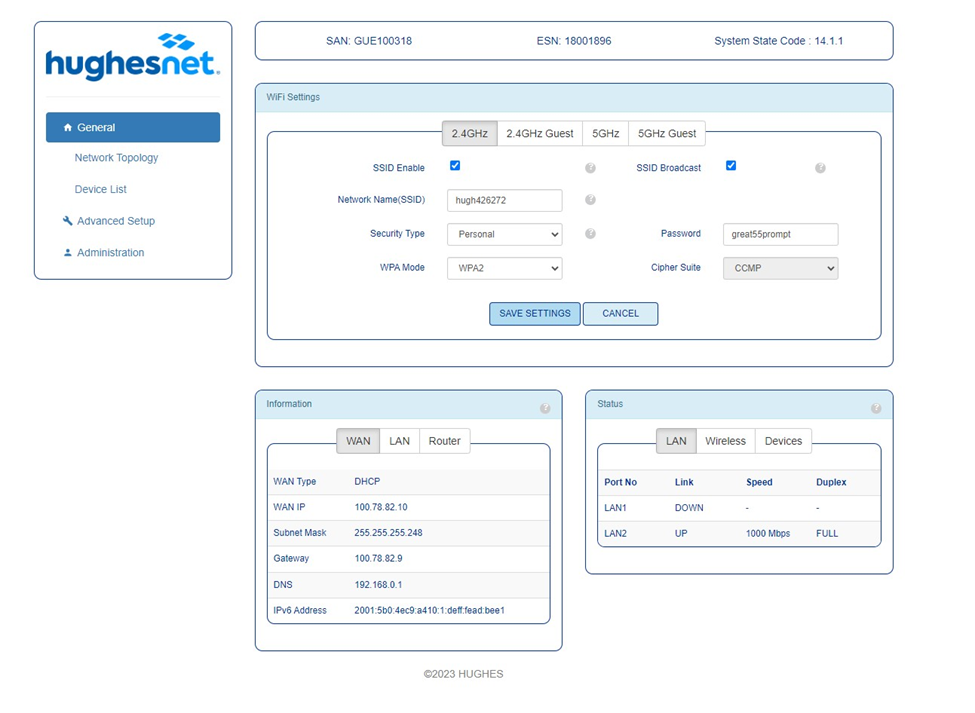Screen dimensions: 975x713
Task: Open help for the Status panel
Action: [876, 408]
